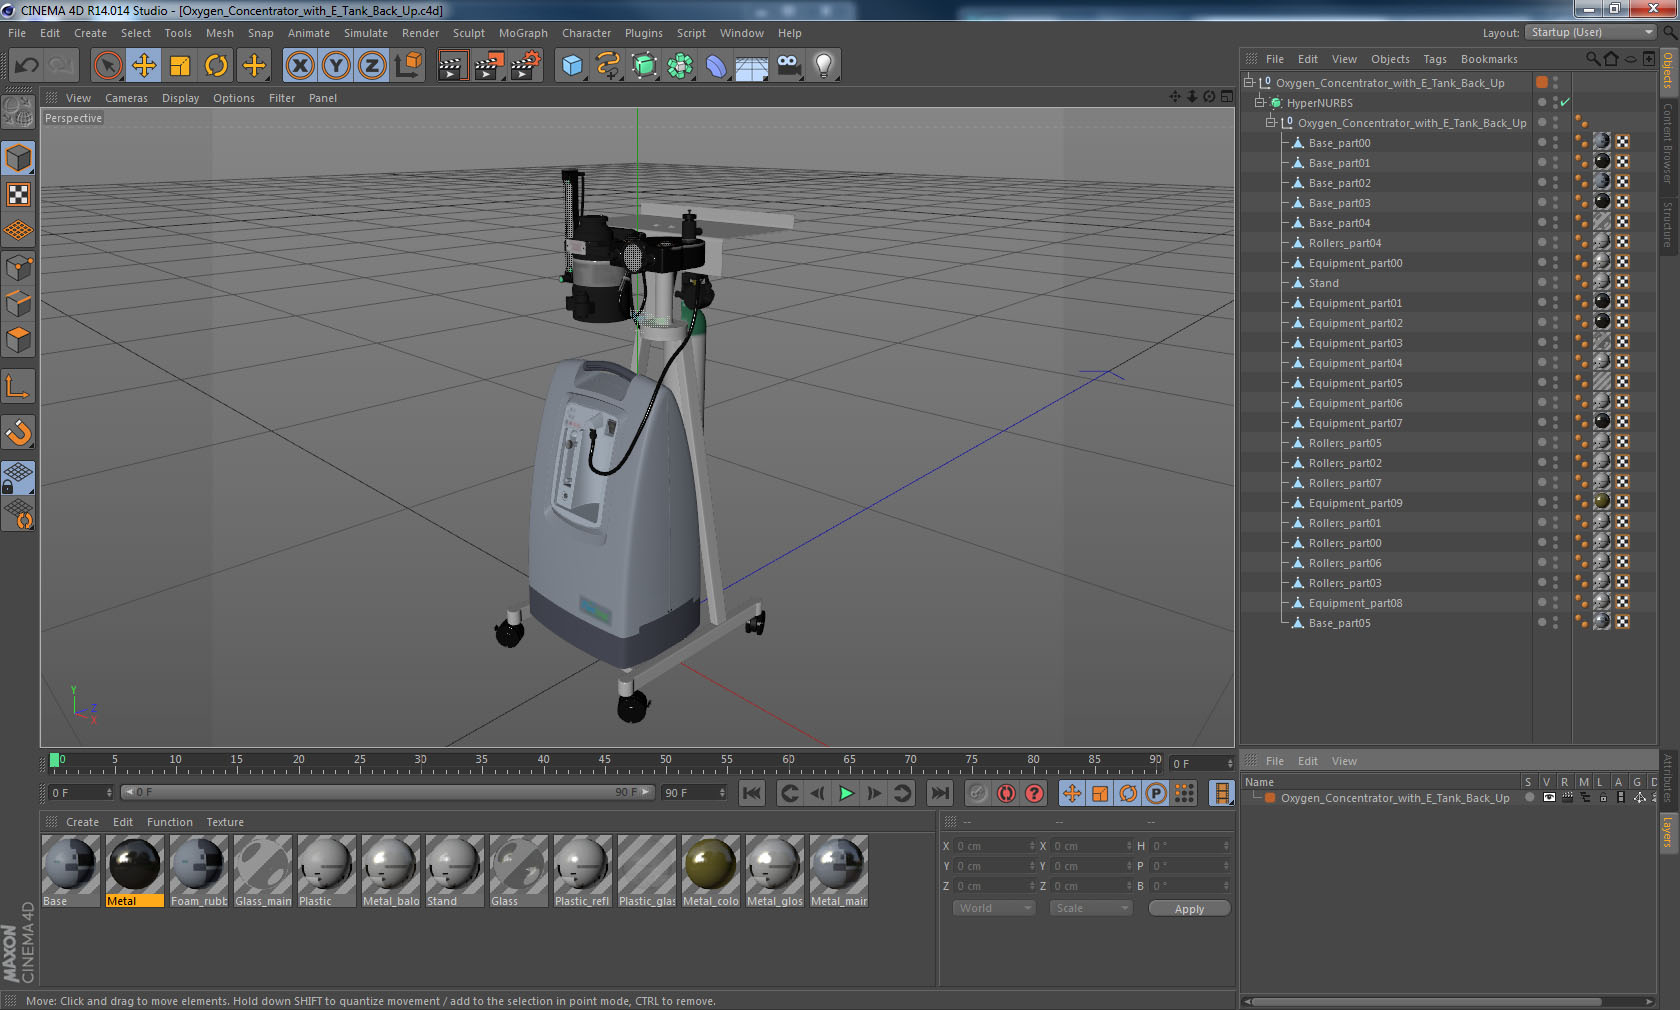The height and width of the screenshot is (1010, 1680).
Task: Toggle visibility dots for Rollers_part05
Action: (x=1555, y=443)
